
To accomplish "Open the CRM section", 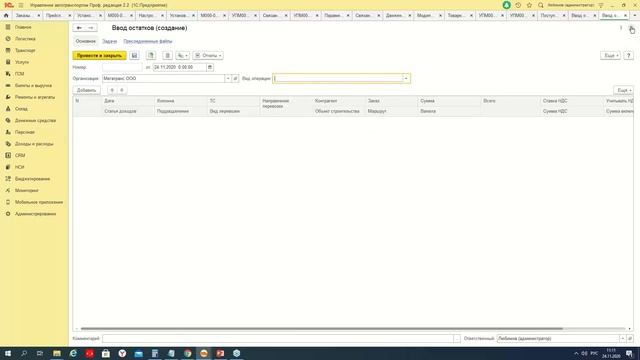I will coord(20,156).
